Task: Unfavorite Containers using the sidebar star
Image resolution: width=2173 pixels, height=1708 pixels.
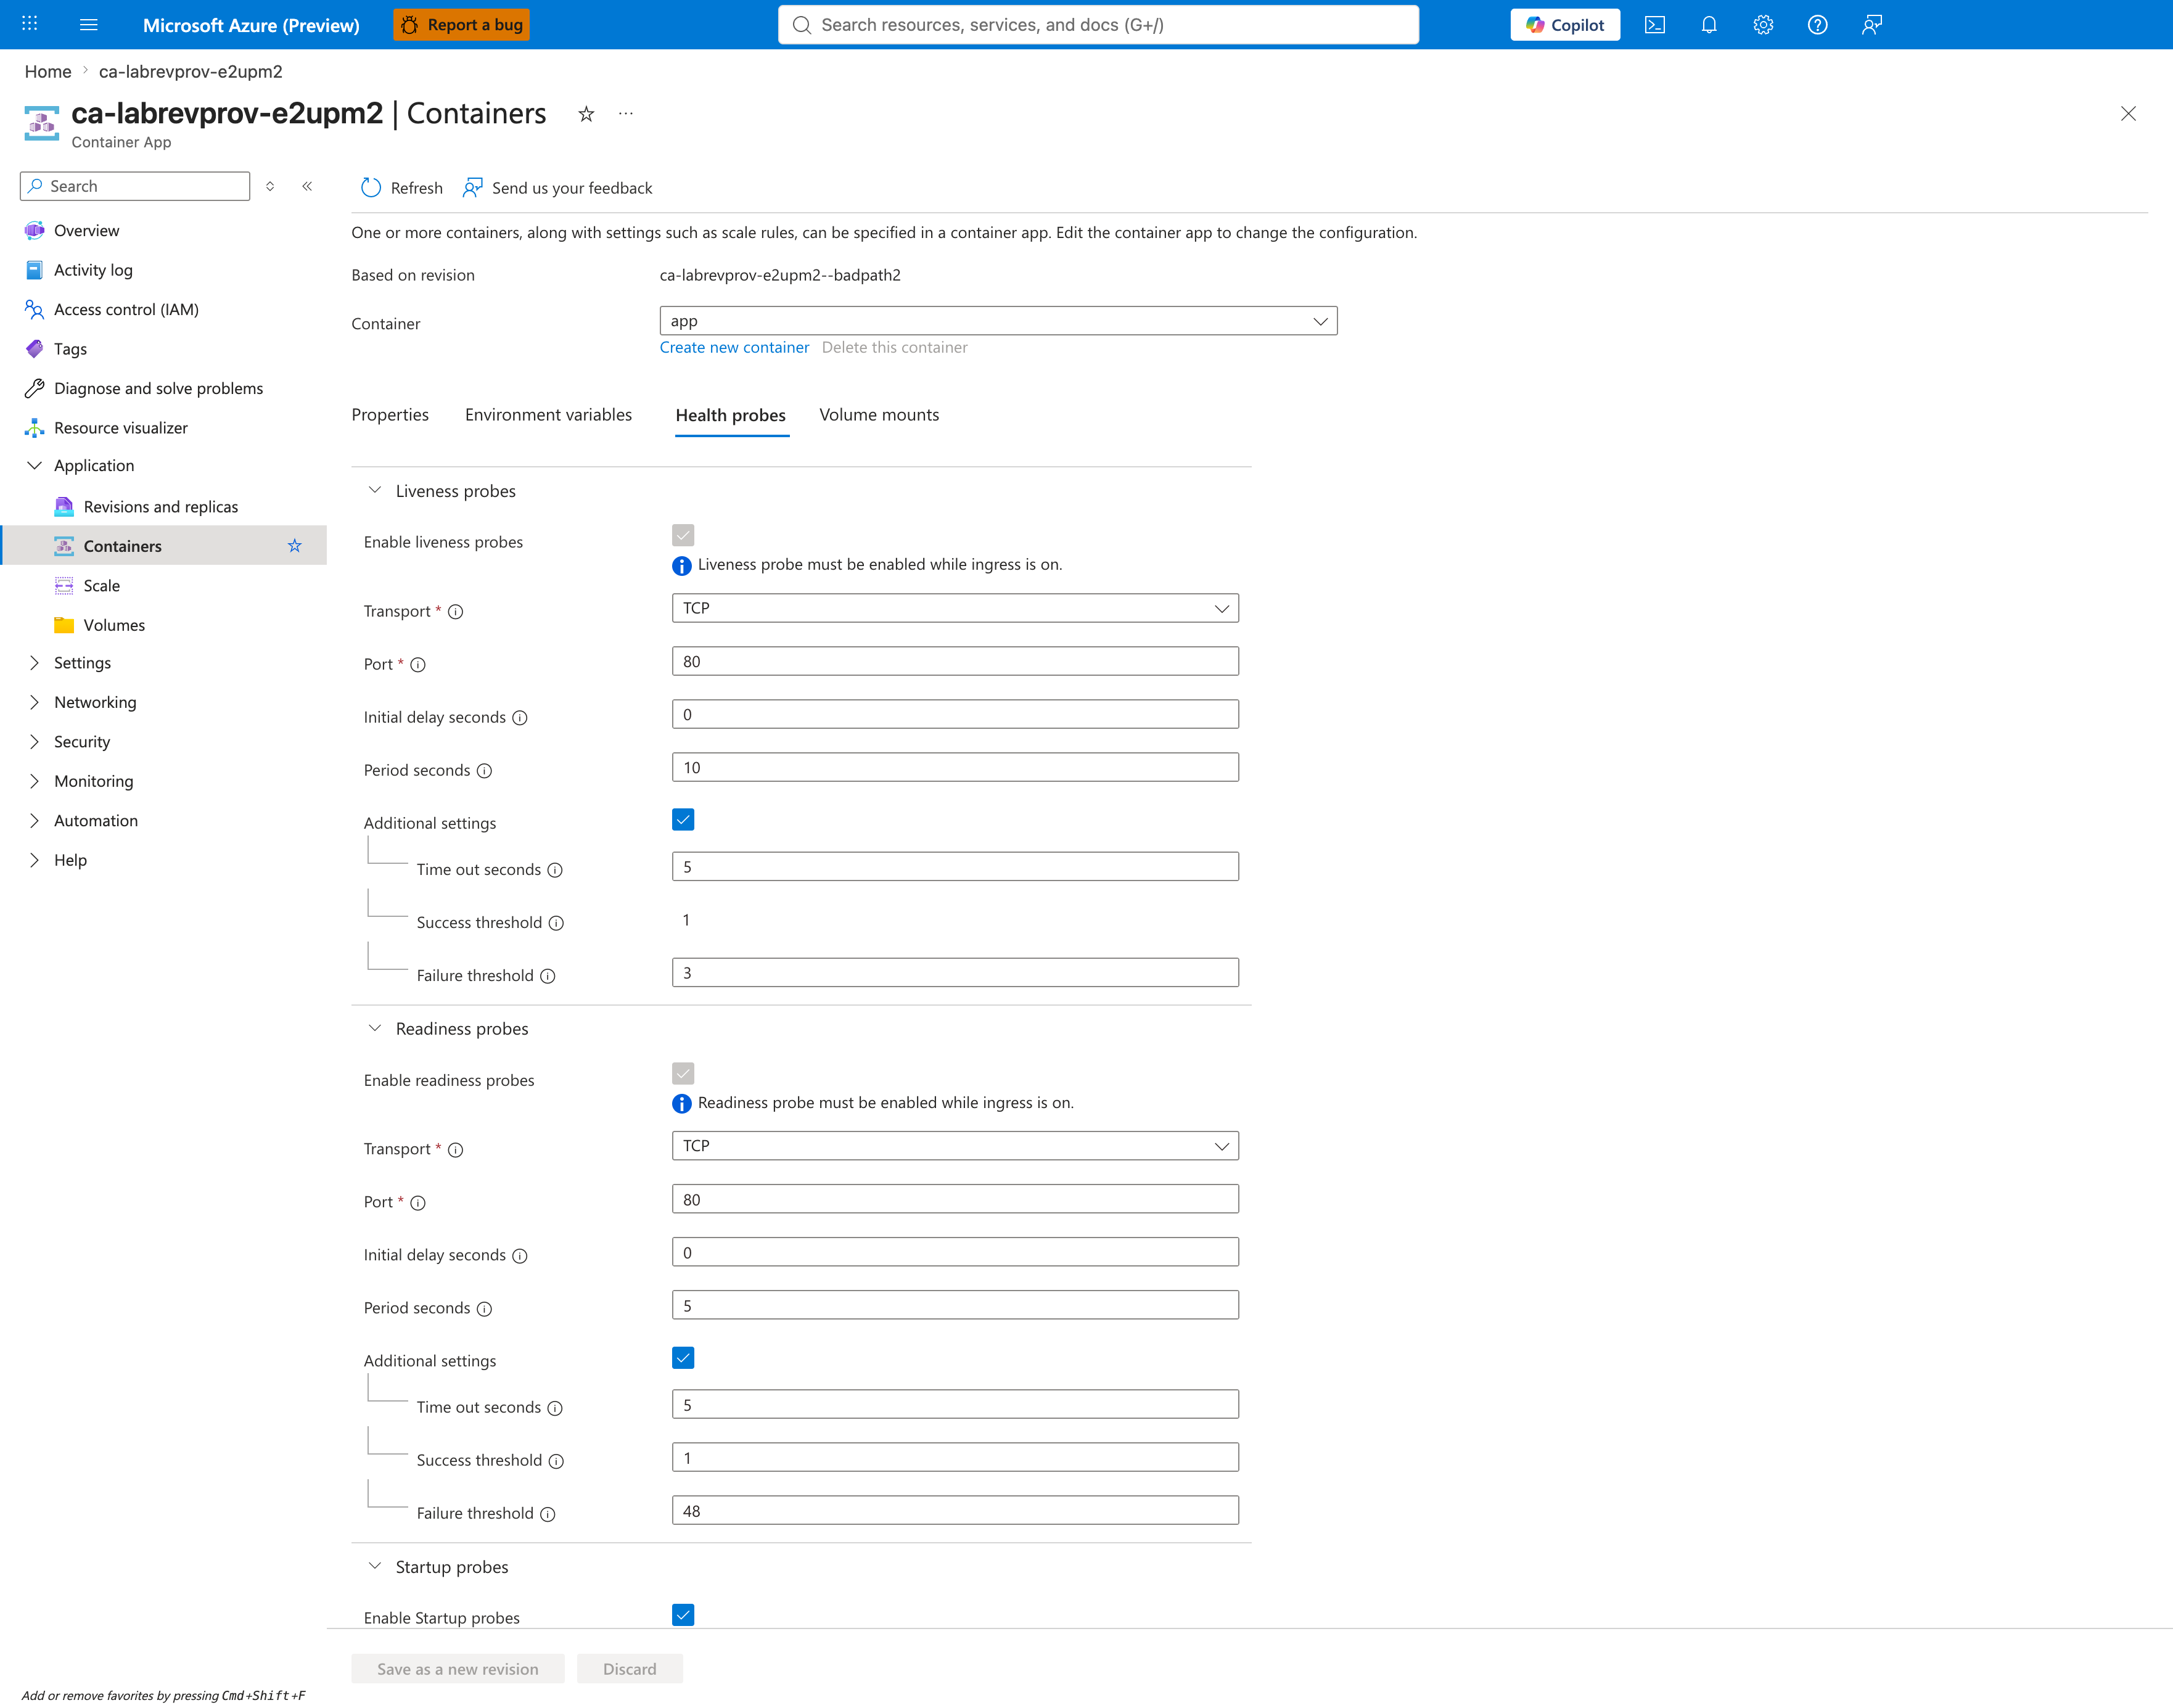Action: point(295,546)
